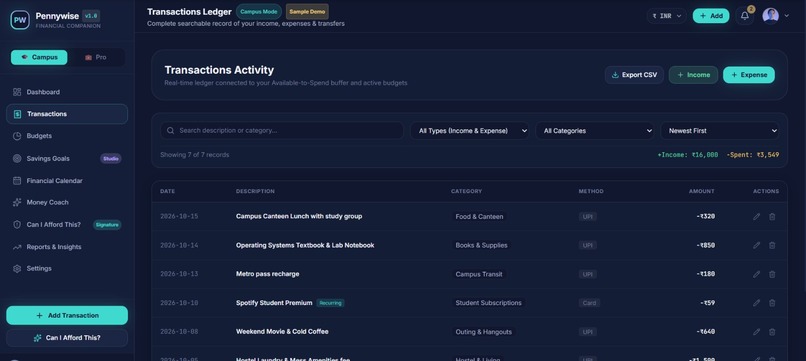Click the Card method tag on Spotify row
The width and height of the screenshot is (806, 361).
589,303
